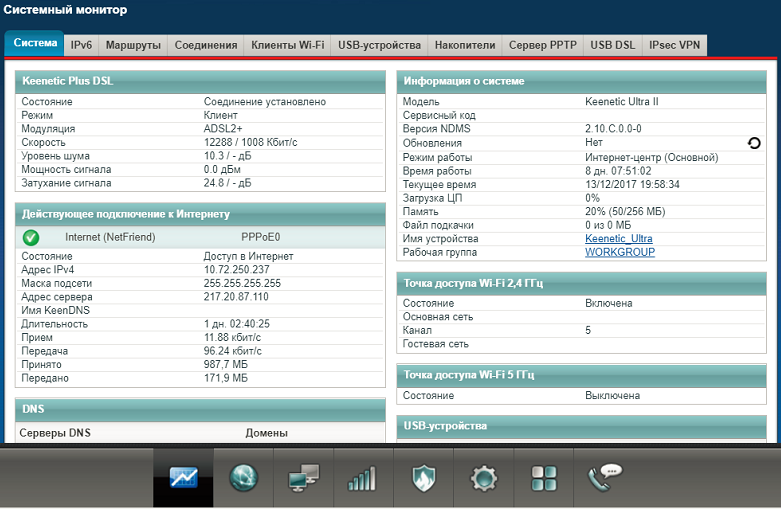Click the refresh updates icon
The width and height of the screenshot is (781, 509).
(x=754, y=143)
